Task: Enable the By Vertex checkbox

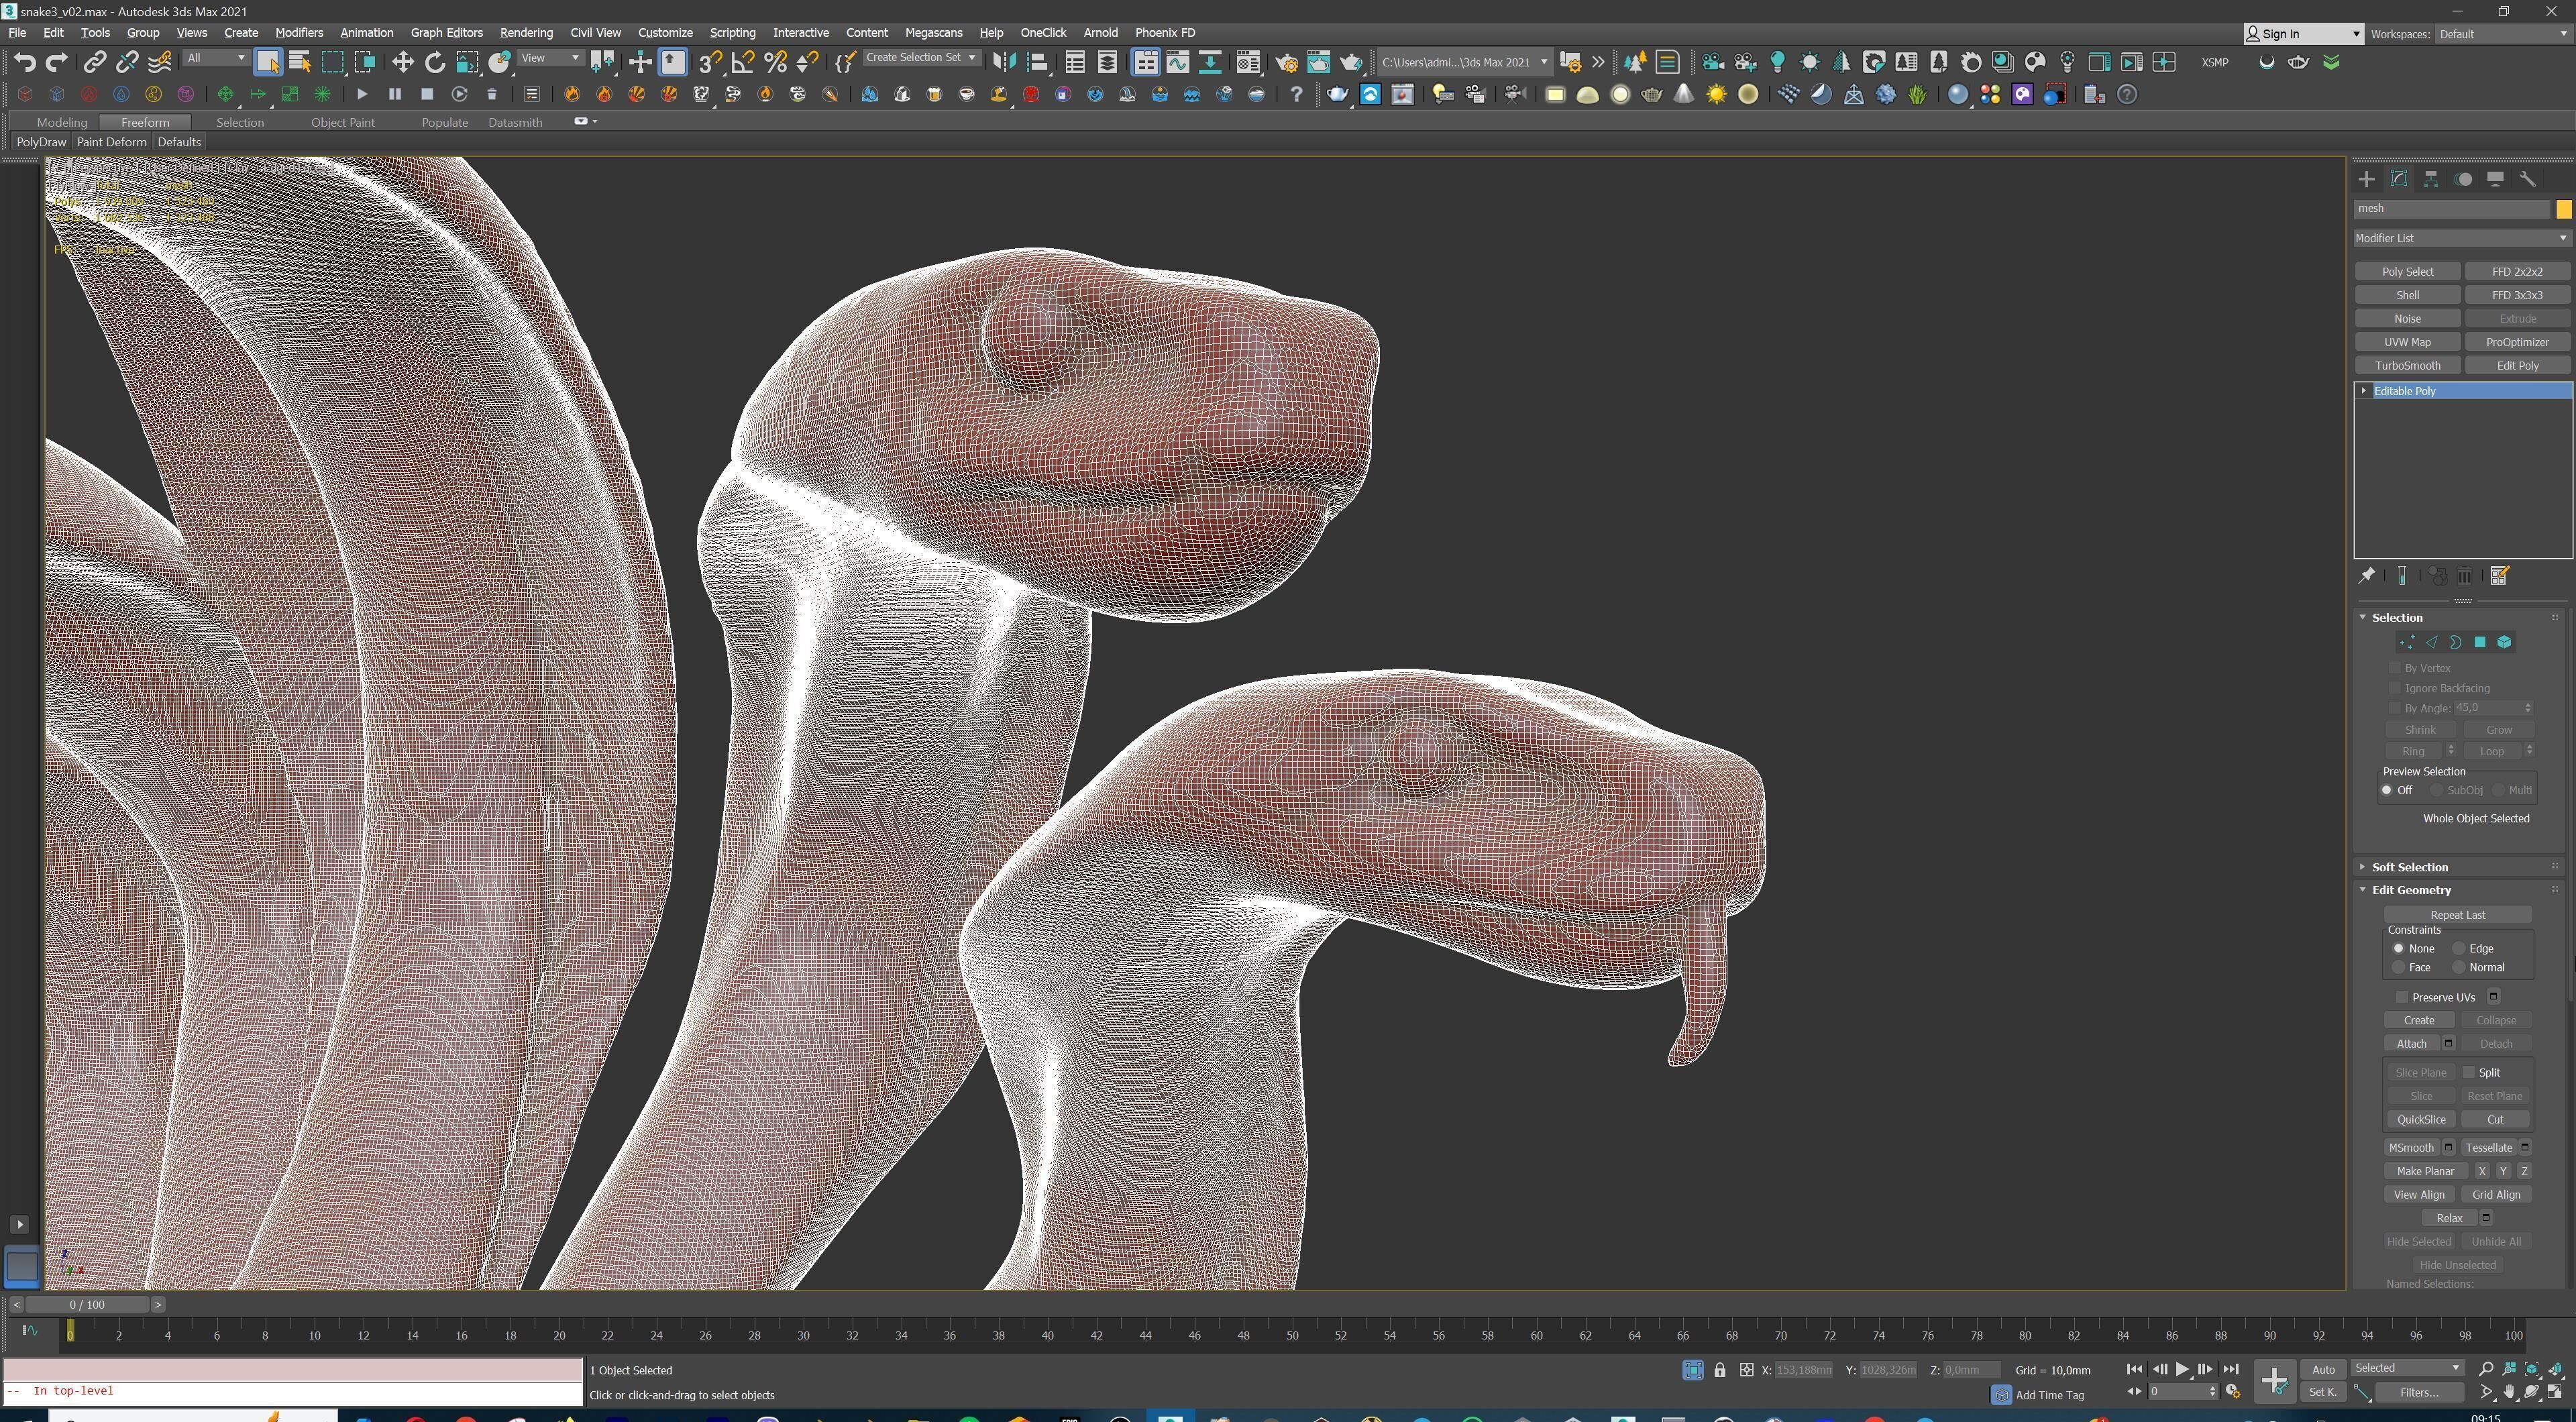Action: point(2394,668)
